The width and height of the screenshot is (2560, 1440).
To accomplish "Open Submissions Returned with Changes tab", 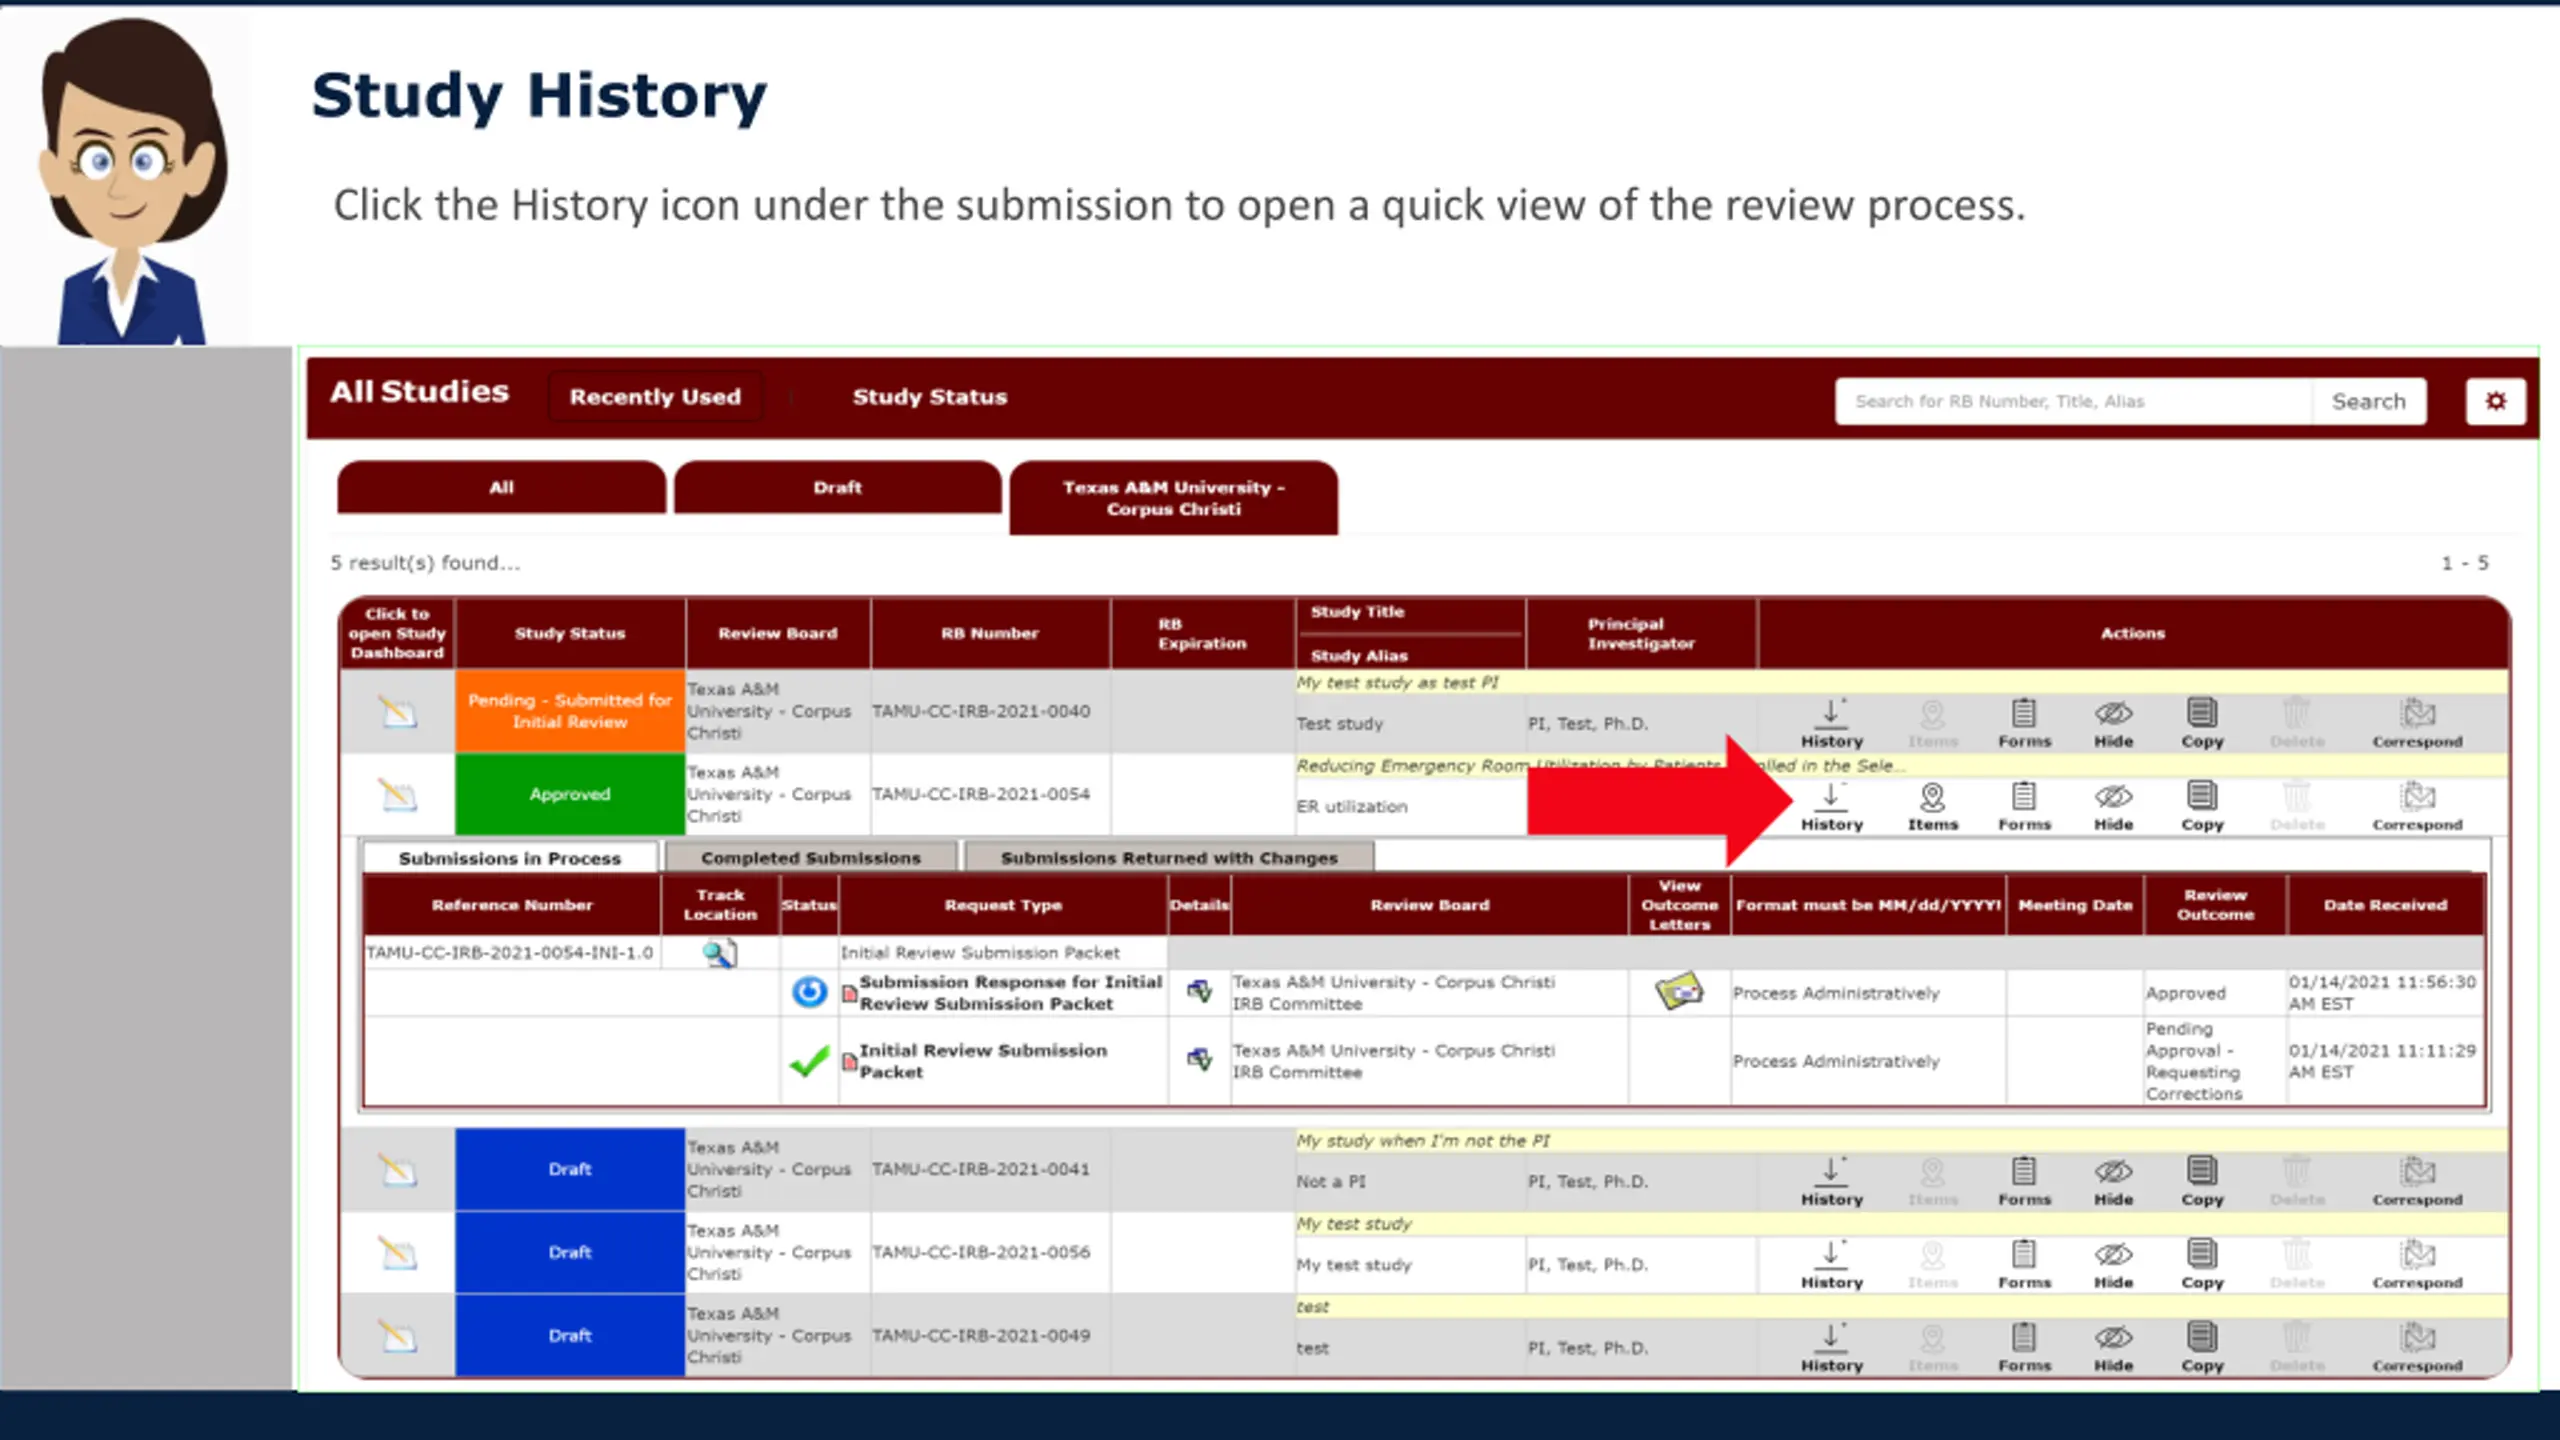I will (x=1169, y=858).
